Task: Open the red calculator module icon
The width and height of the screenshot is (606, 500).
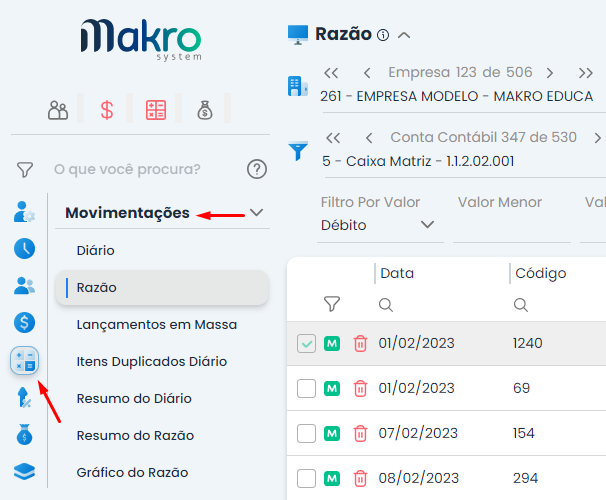Action: pyautogui.click(x=156, y=110)
